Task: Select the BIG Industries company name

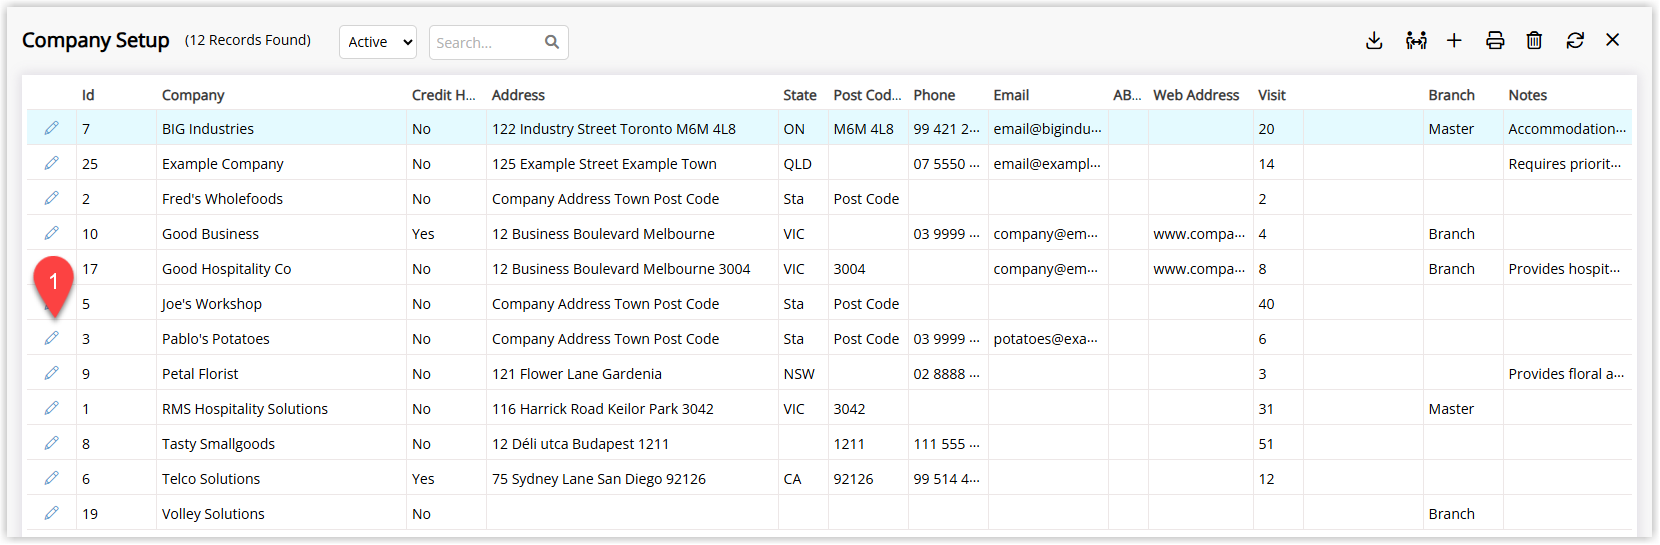Action: tap(208, 129)
